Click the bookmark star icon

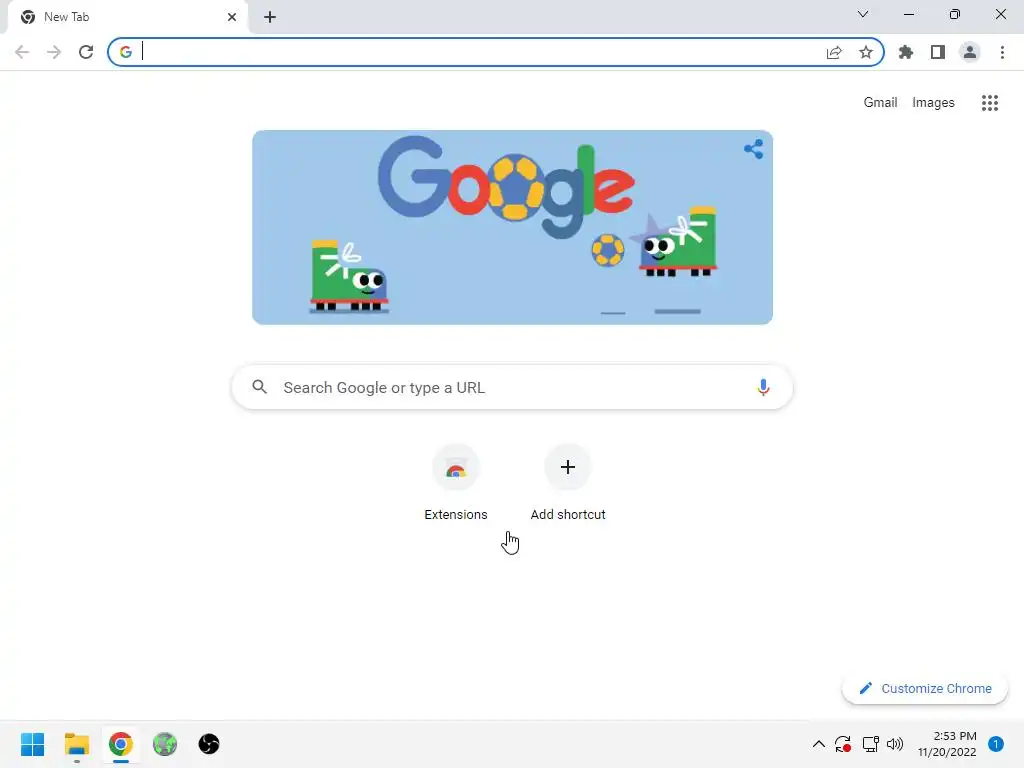pos(866,52)
